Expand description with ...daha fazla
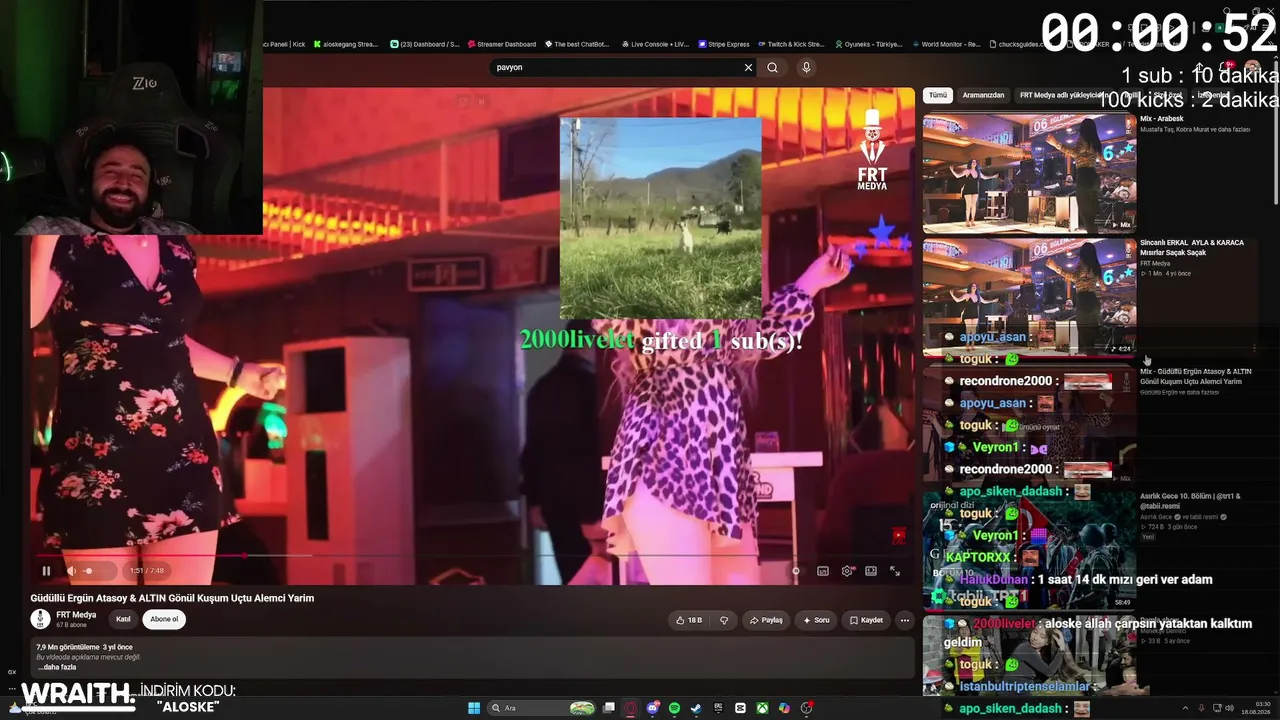 click(x=57, y=667)
